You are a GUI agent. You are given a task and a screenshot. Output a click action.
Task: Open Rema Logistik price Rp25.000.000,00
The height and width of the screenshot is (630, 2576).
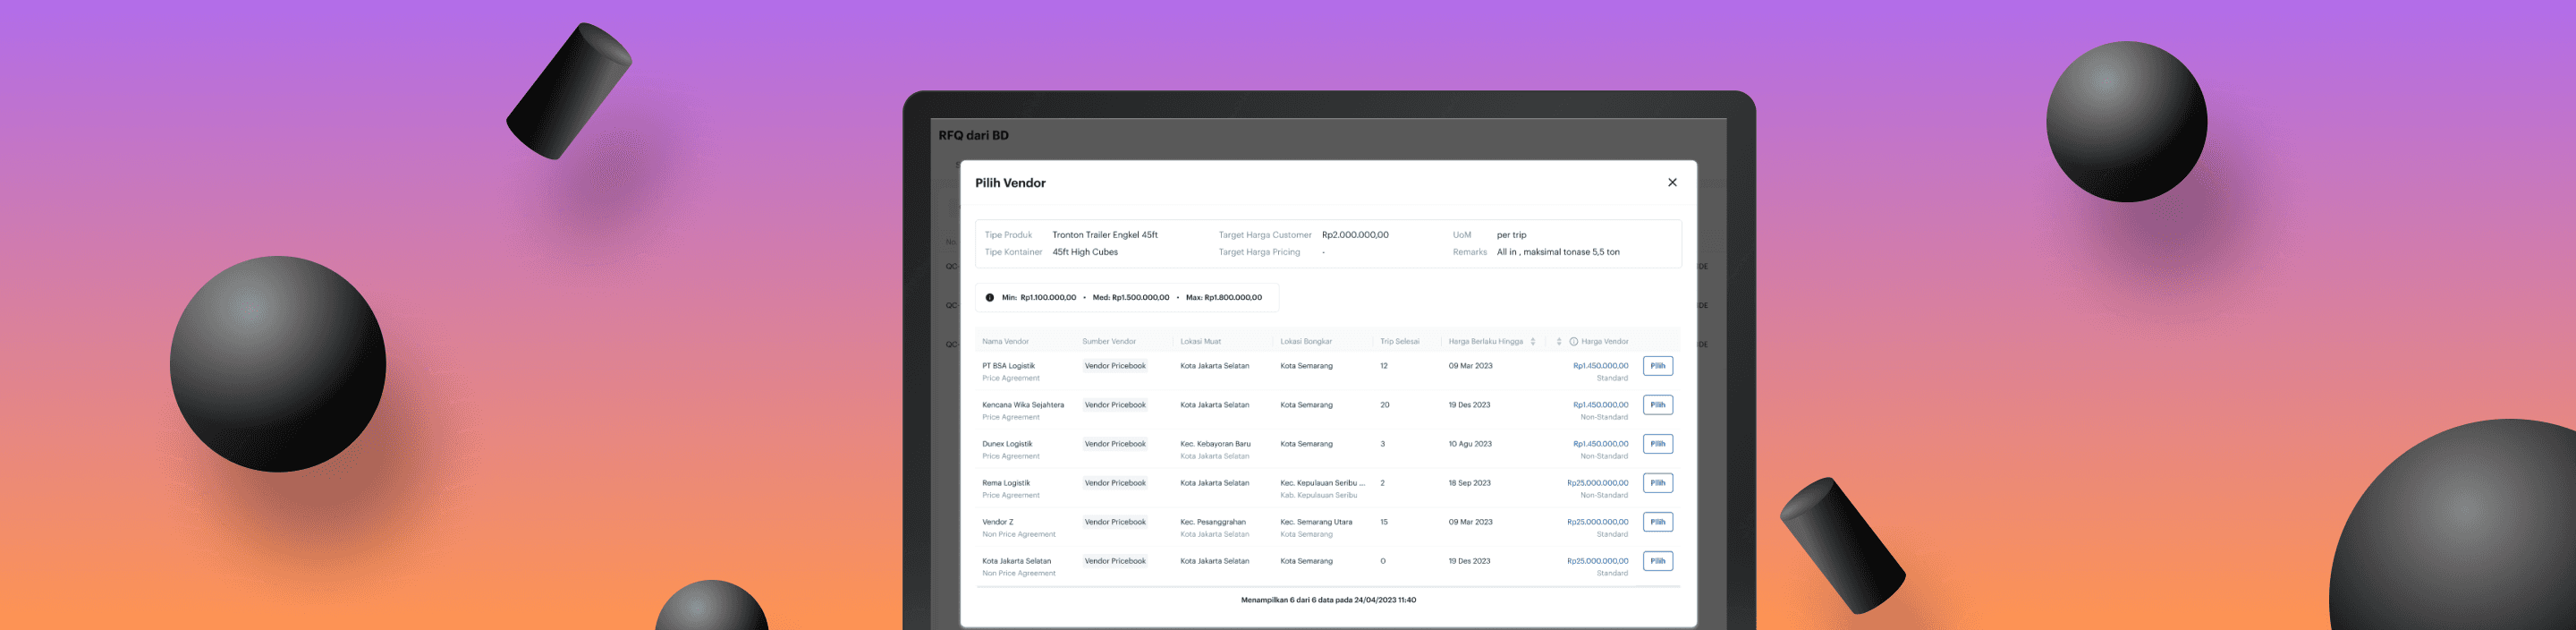pos(1597,483)
